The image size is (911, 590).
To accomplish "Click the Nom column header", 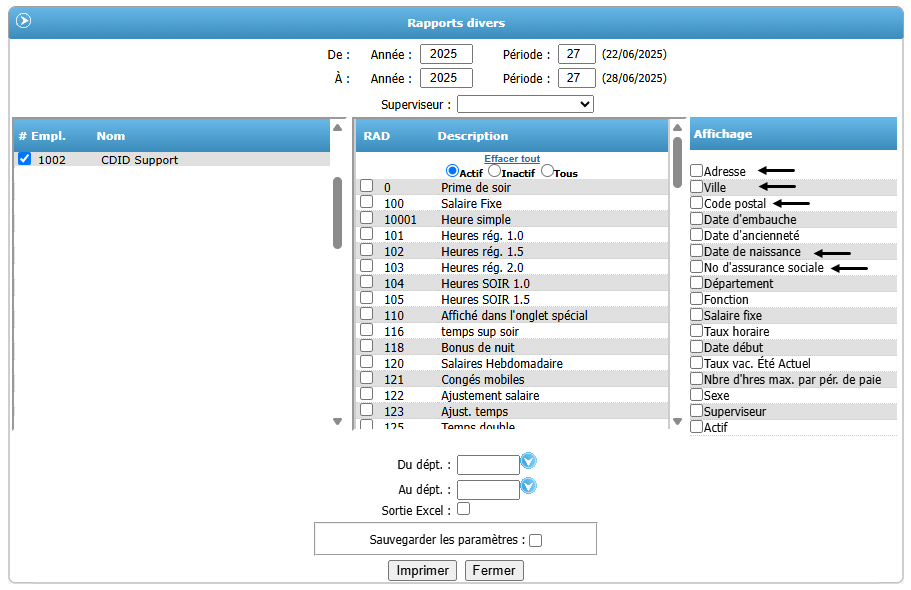I will [x=110, y=136].
